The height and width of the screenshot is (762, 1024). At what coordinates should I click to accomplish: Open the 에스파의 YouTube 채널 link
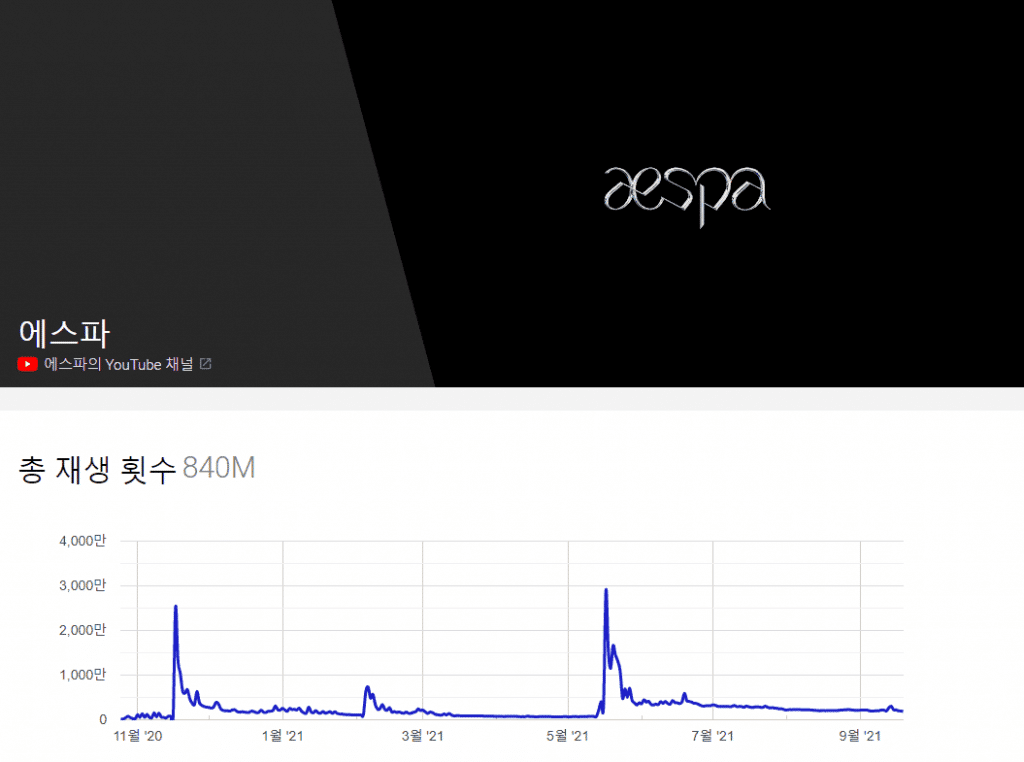(x=119, y=364)
